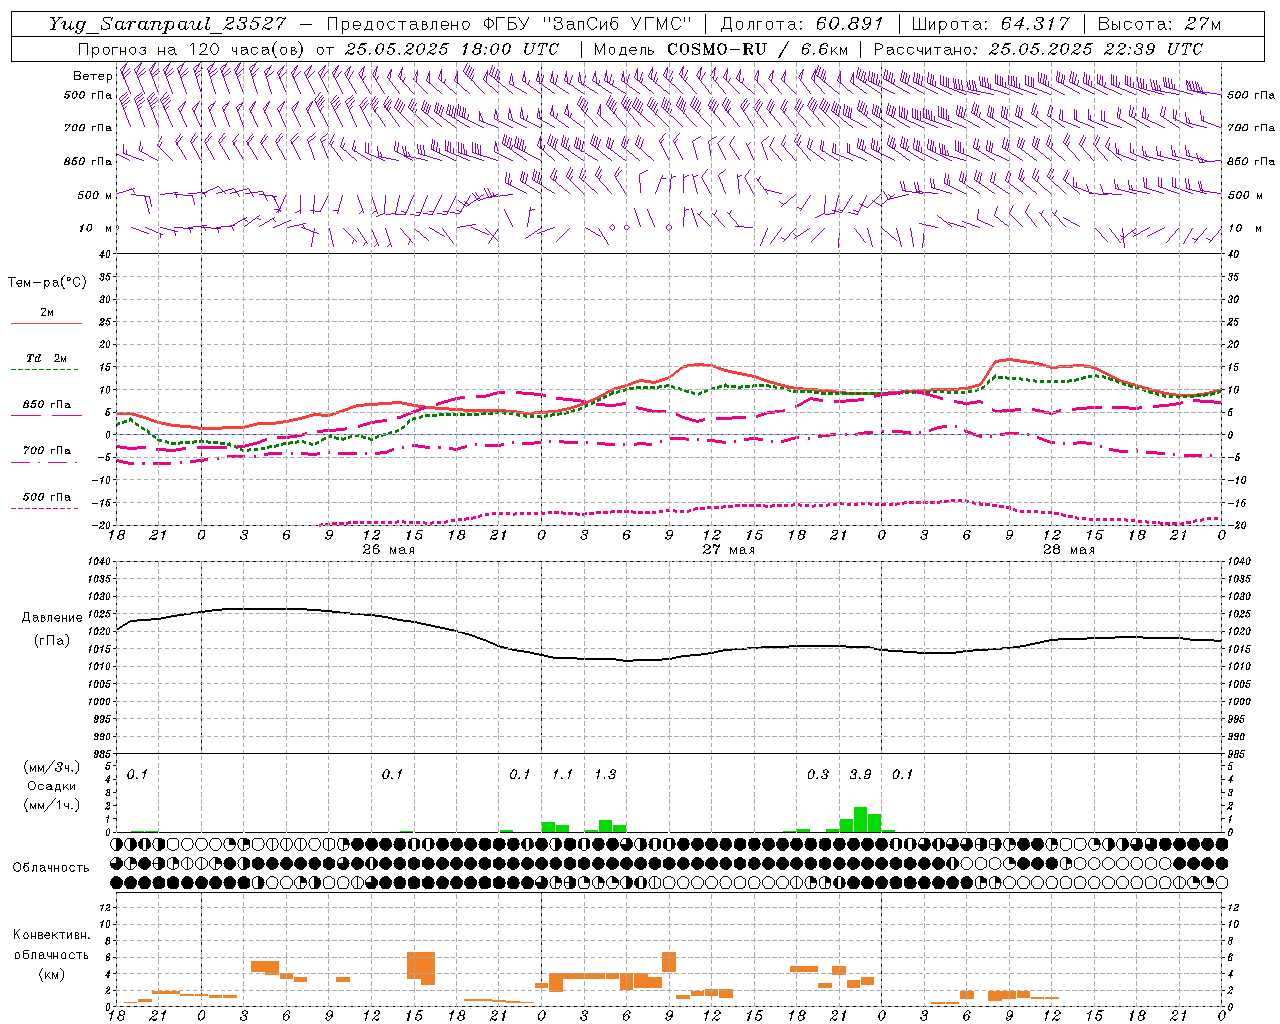This screenshot has width=1280, height=1024.
Task: Click the 1.1 precipitation value
Action: (x=563, y=774)
